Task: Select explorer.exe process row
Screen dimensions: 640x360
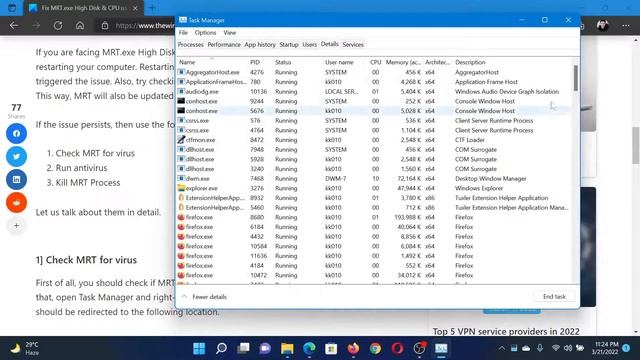Action: (374, 188)
